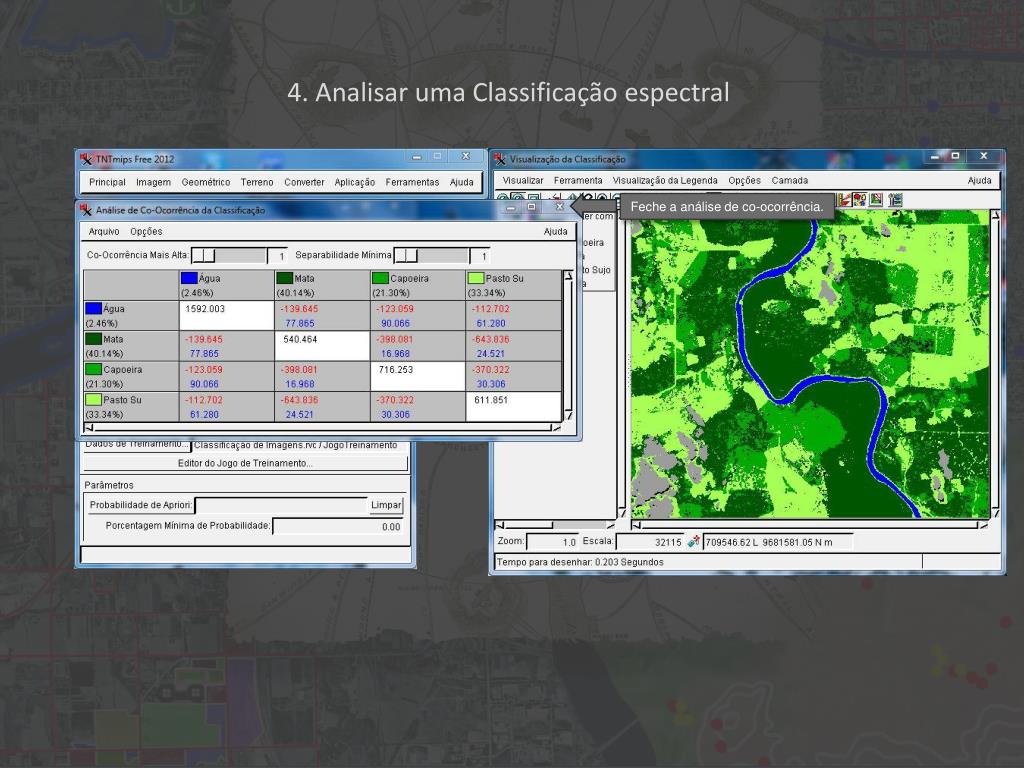Click the rightmost legend-options icon in Visualização toolbar
This screenshot has width=1024, height=768.
pos(895,200)
